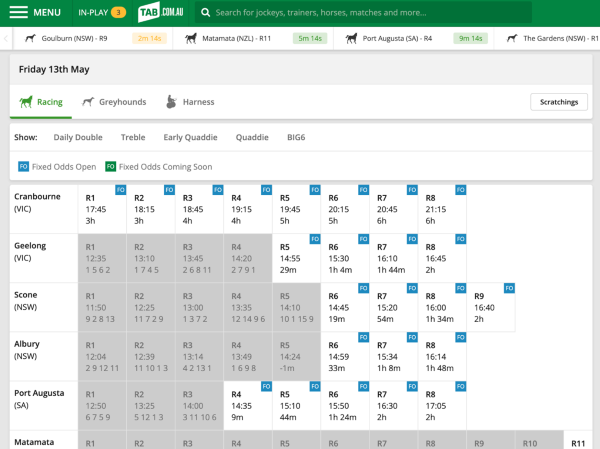Click the Harness racing icon
Image resolution: width=600 pixels, height=449 pixels.
172,102
